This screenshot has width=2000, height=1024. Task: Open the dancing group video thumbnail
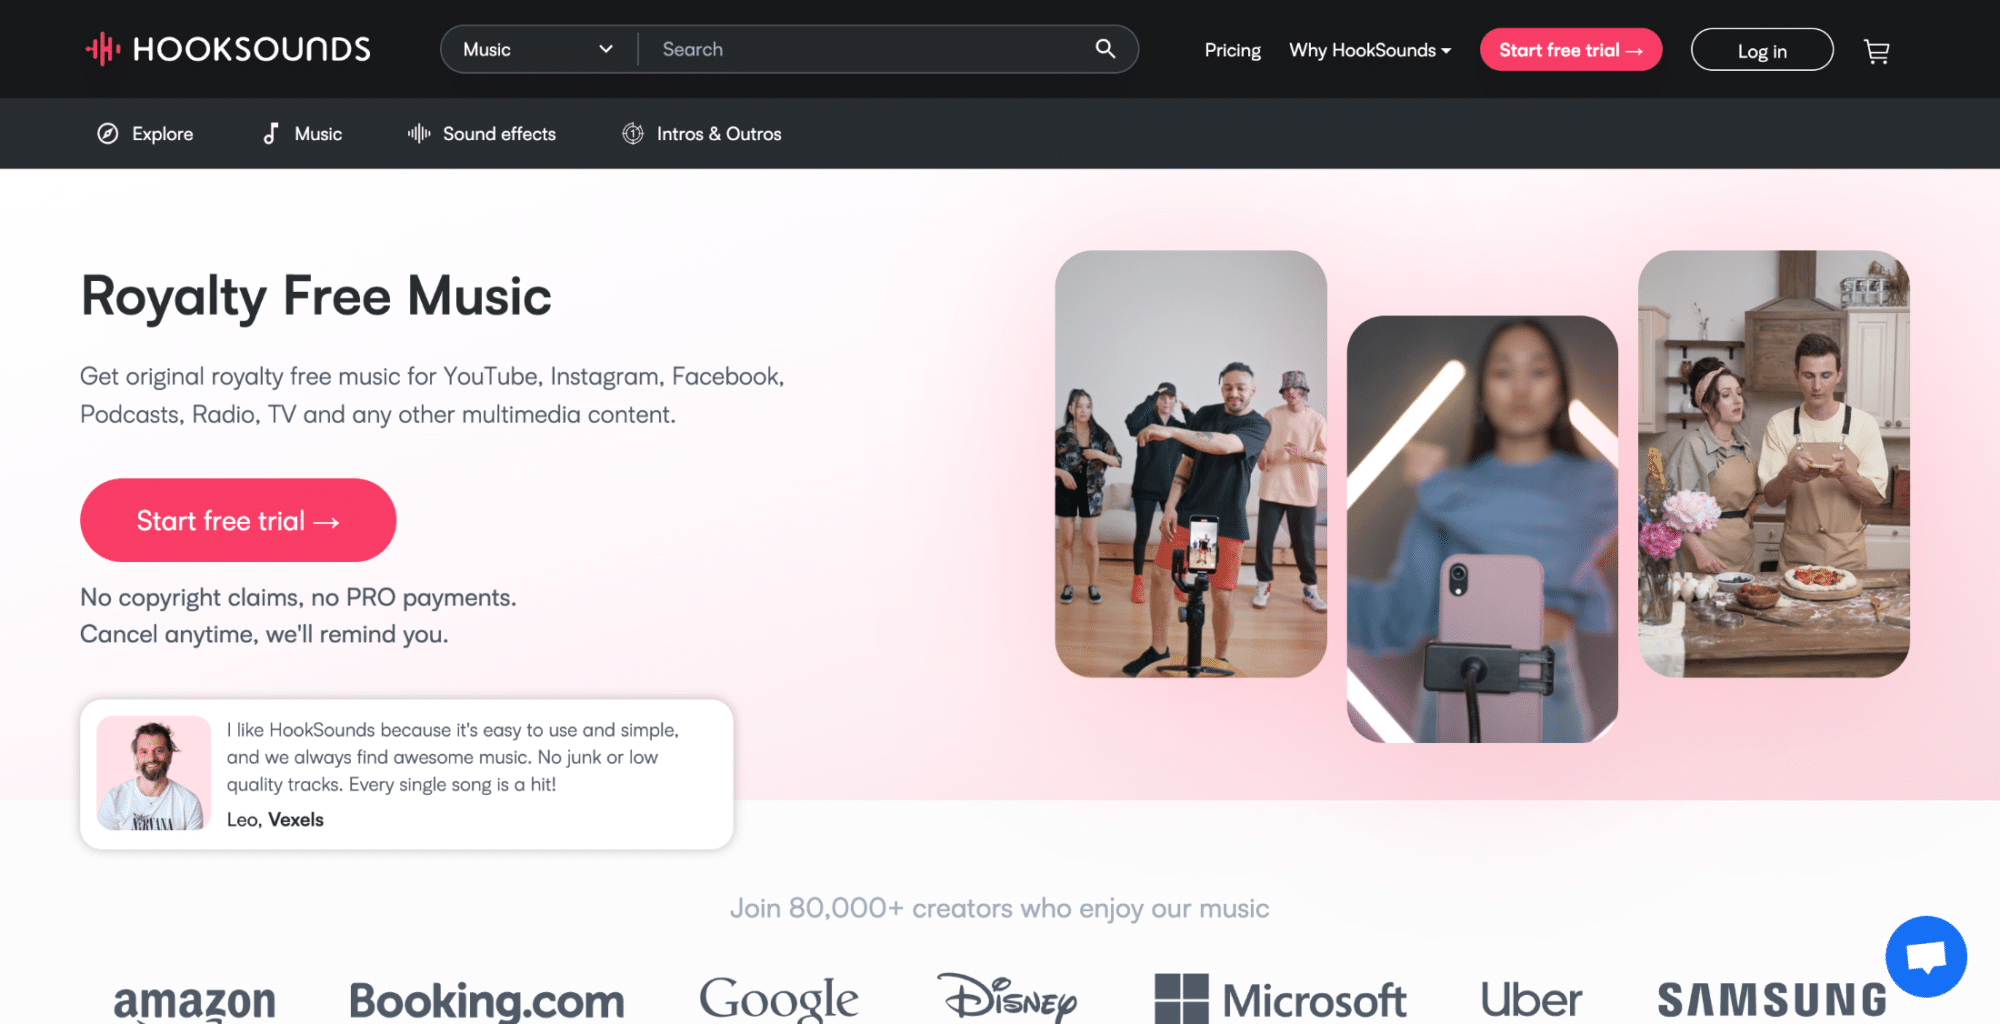[1191, 464]
